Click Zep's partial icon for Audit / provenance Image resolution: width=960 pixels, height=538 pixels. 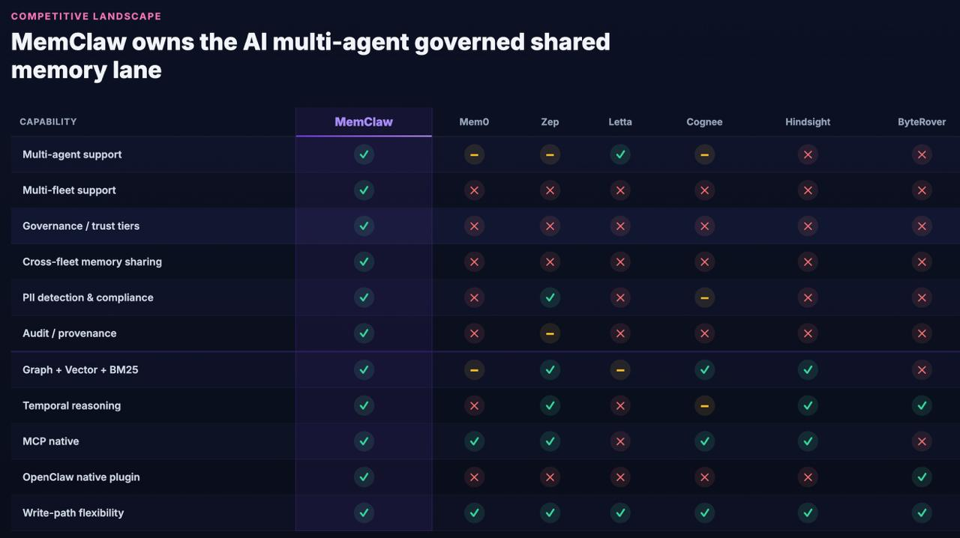550,334
